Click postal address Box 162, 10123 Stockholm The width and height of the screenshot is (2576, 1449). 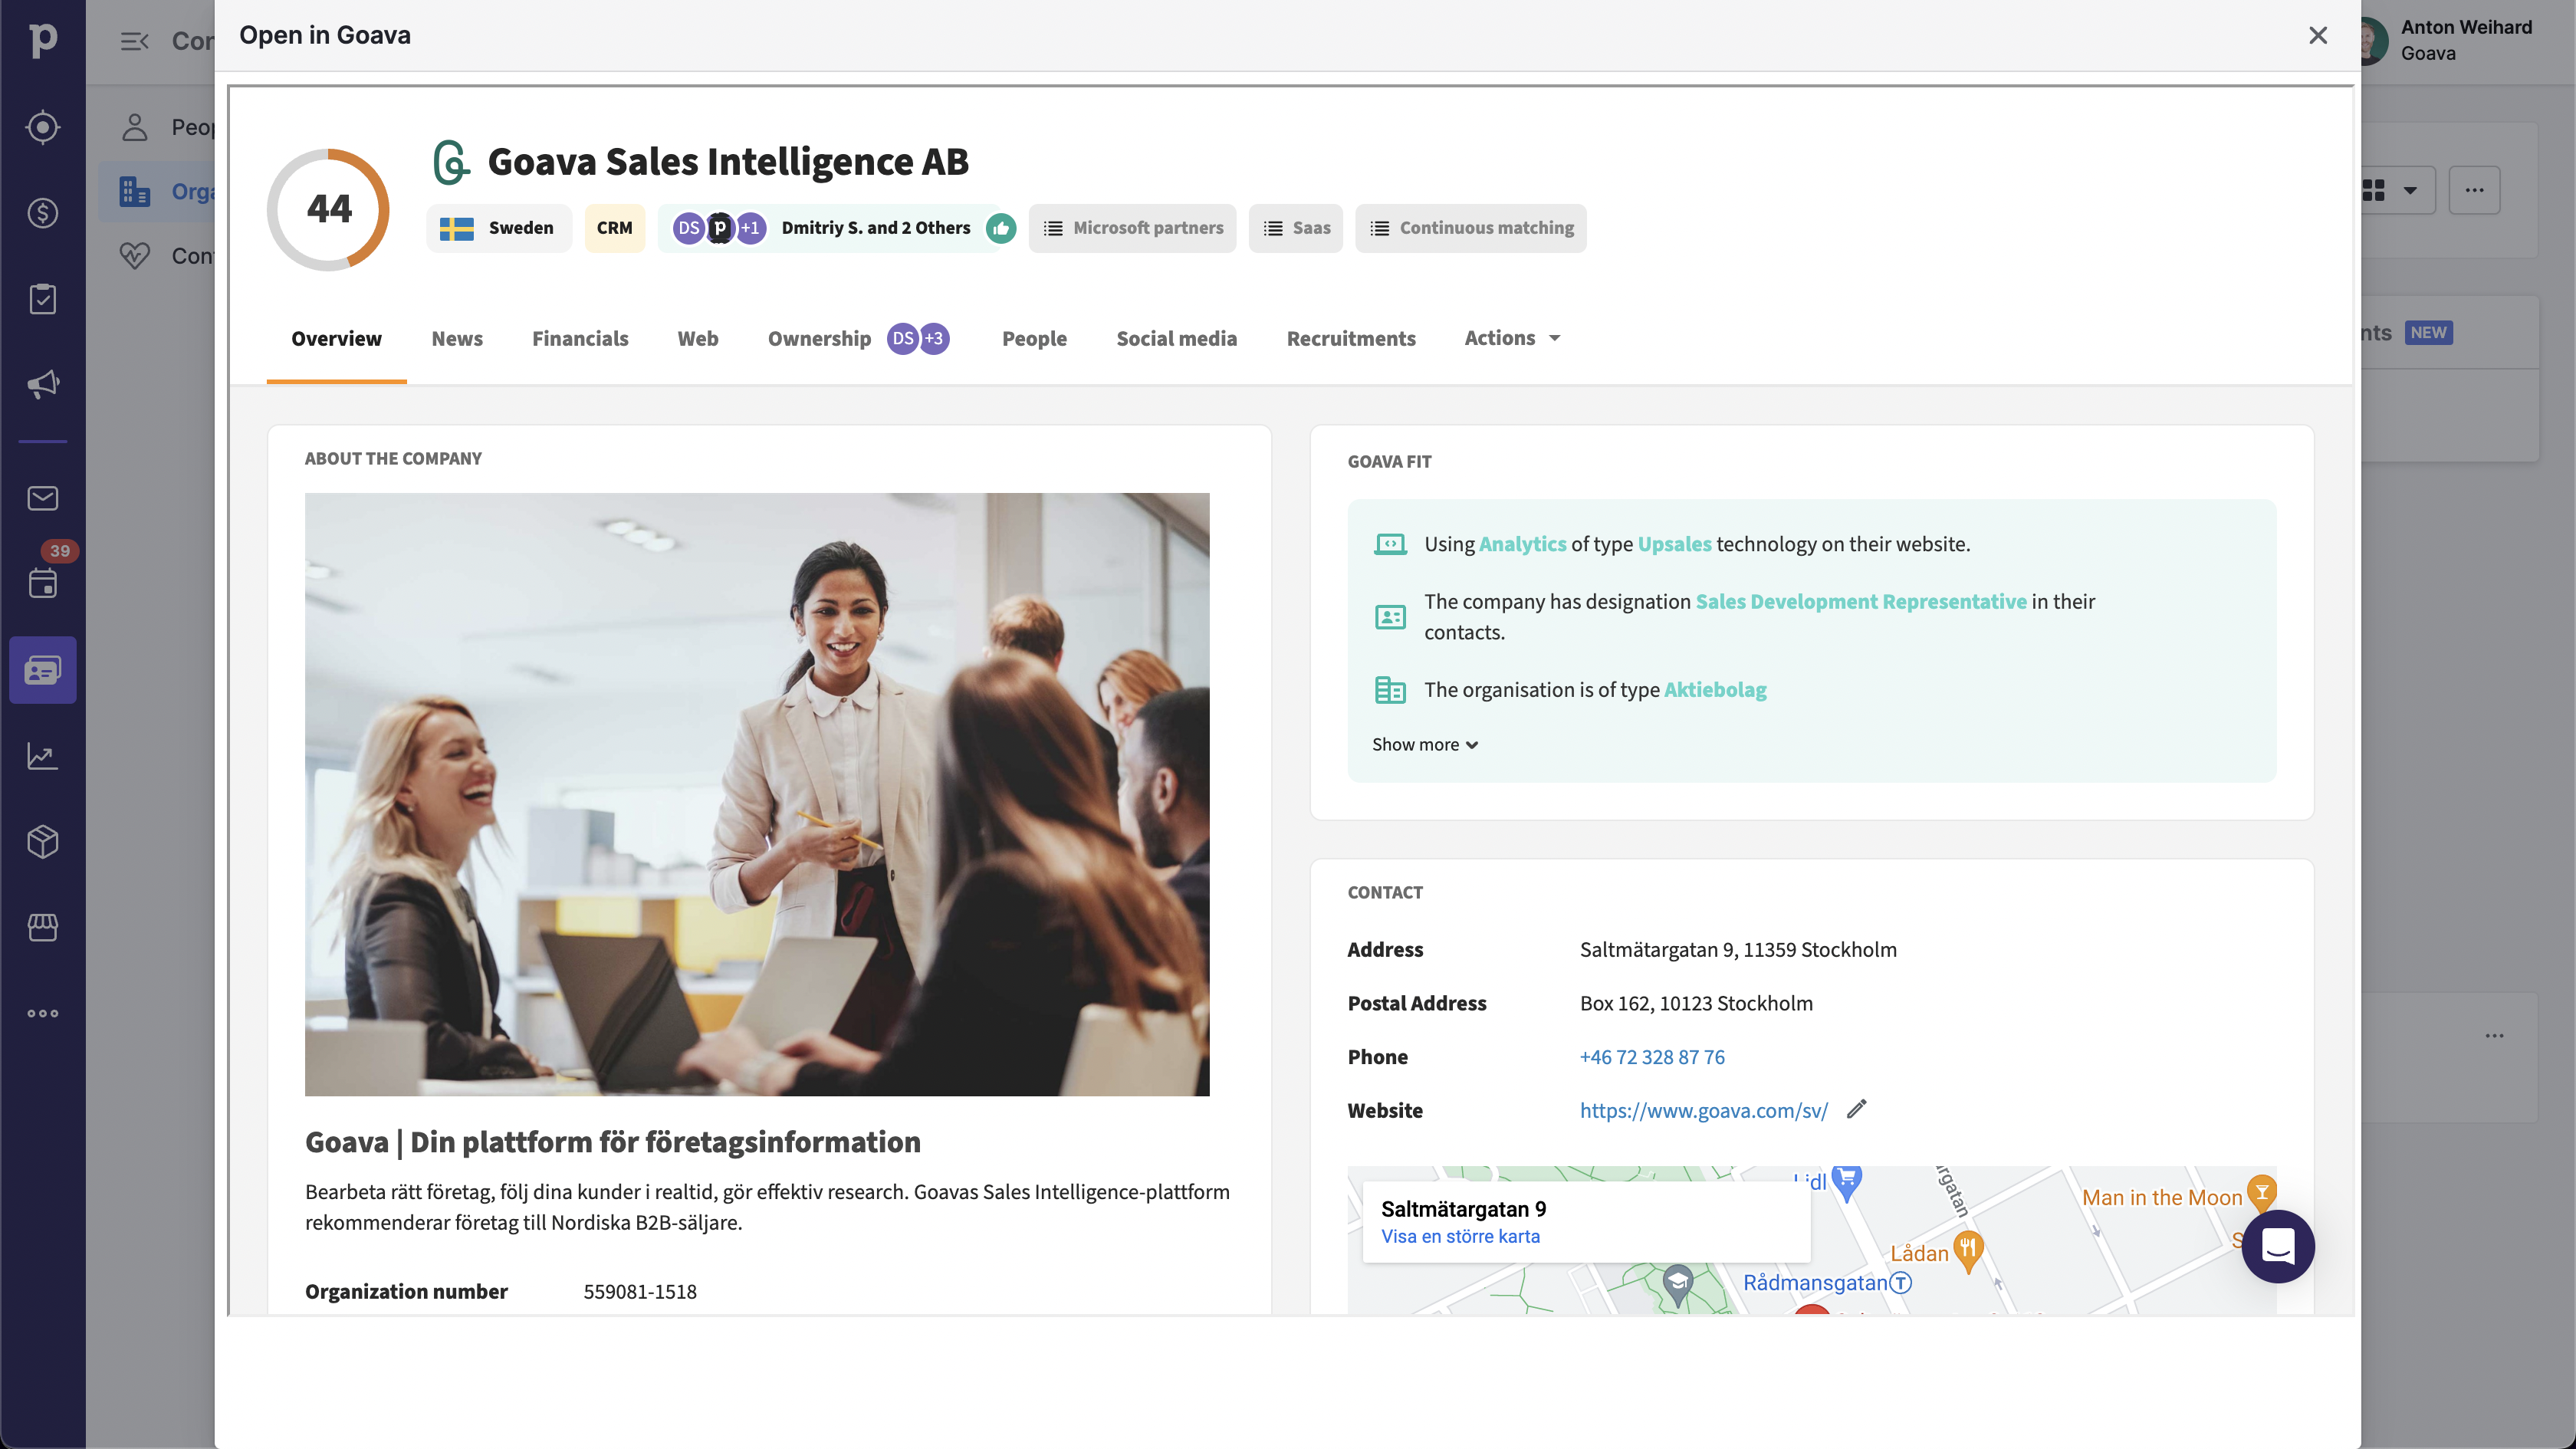coord(1696,1003)
